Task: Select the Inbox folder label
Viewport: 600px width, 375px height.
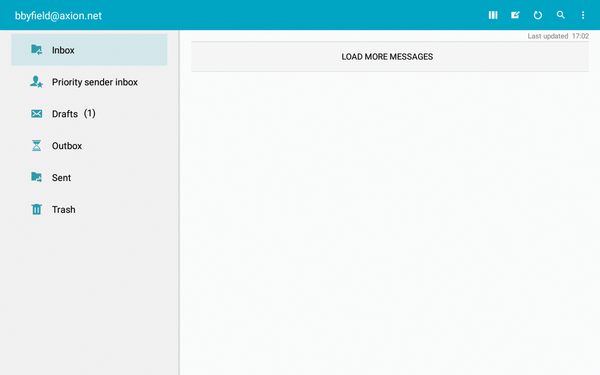Action: coord(63,50)
